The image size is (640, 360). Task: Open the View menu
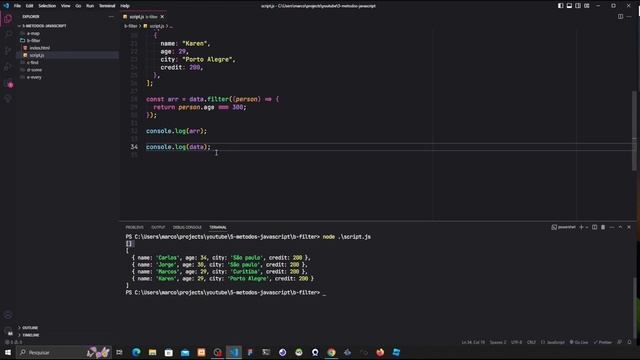click(x=65, y=6)
